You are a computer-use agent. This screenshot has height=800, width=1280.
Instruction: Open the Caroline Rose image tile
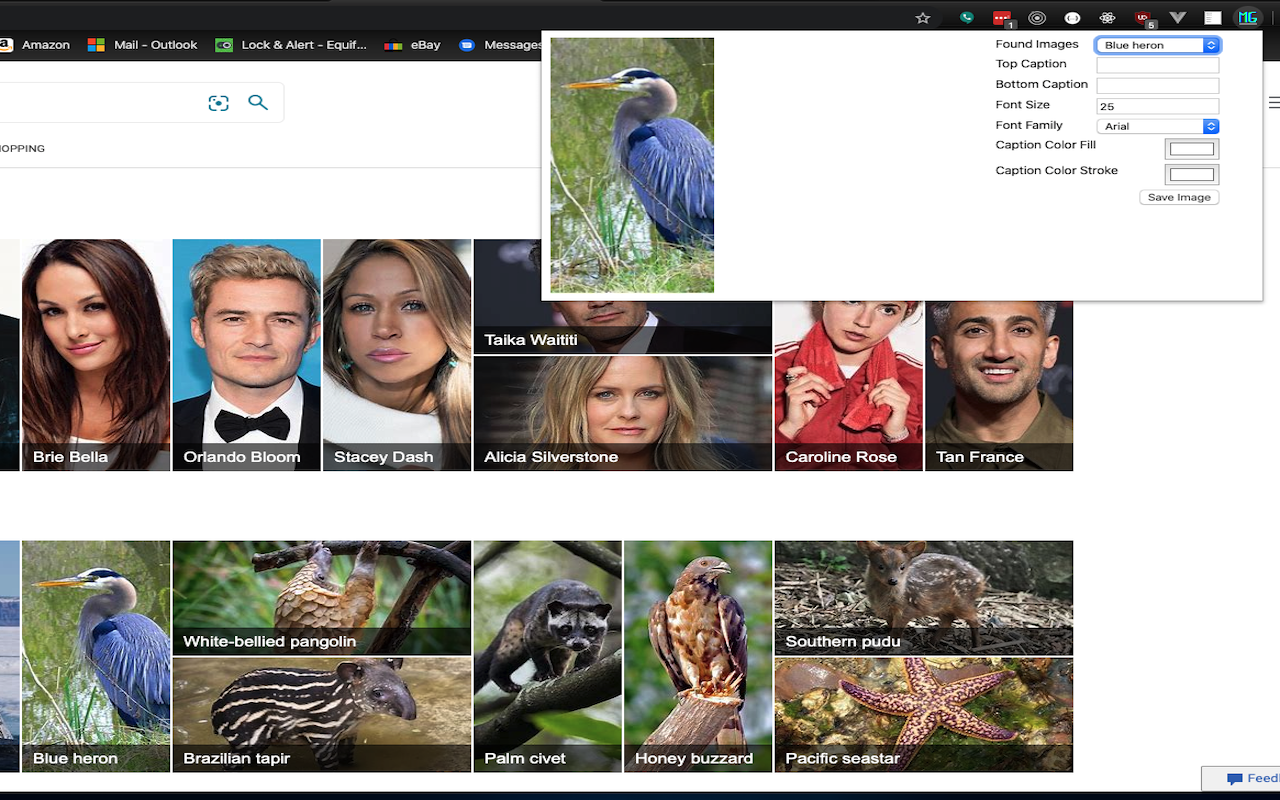pos(849,385)
